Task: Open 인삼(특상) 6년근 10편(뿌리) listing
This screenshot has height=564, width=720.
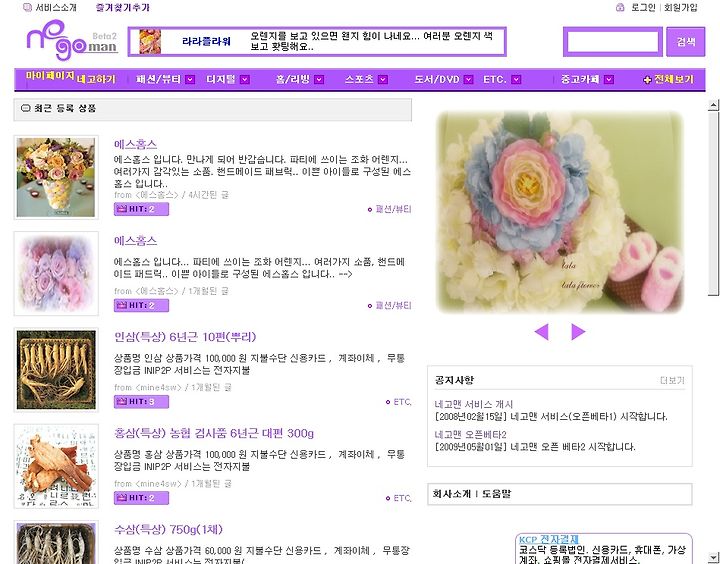Action: point(185,337)
